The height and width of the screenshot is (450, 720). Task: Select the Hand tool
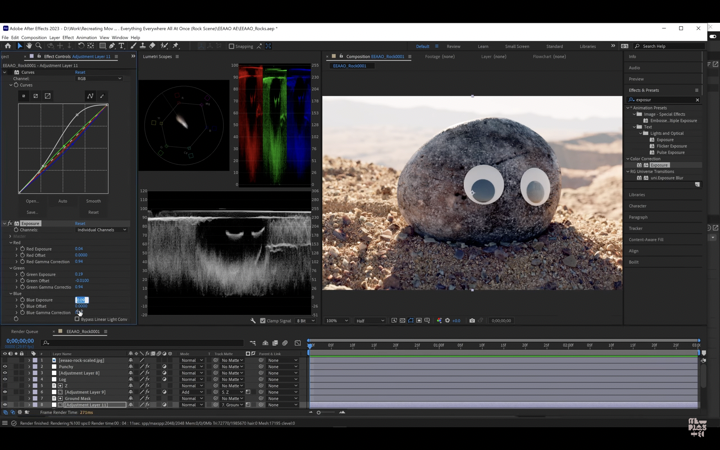(x=29, y=46)
